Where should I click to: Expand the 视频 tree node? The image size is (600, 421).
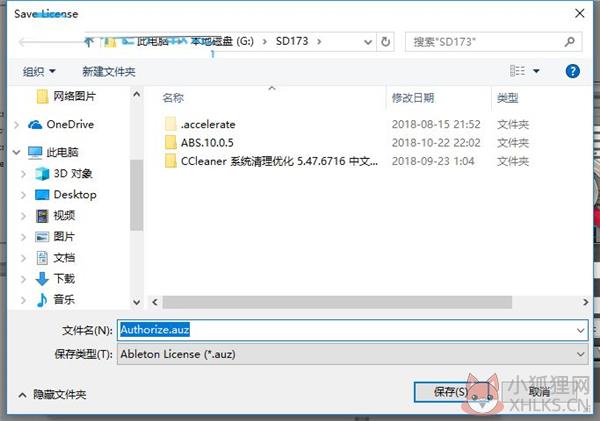pos(23,216)
